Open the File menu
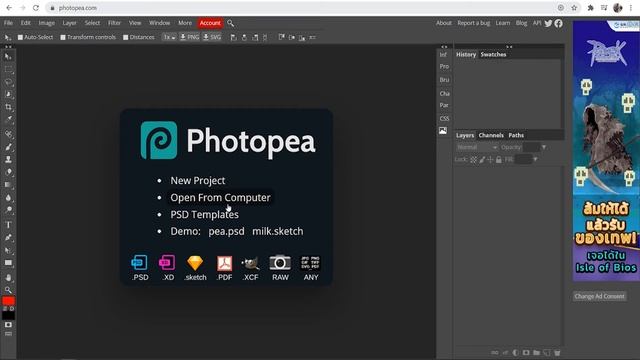The image size is (640, 360). click(x=8, y=23)
